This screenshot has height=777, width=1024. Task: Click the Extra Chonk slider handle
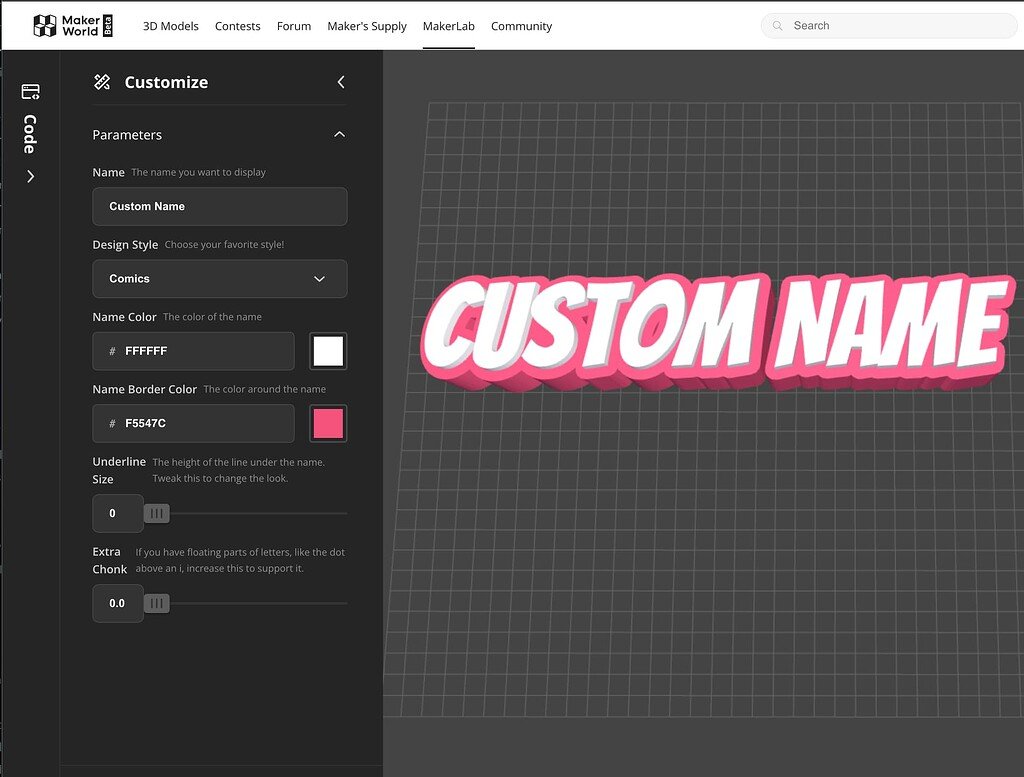(156, 603)
